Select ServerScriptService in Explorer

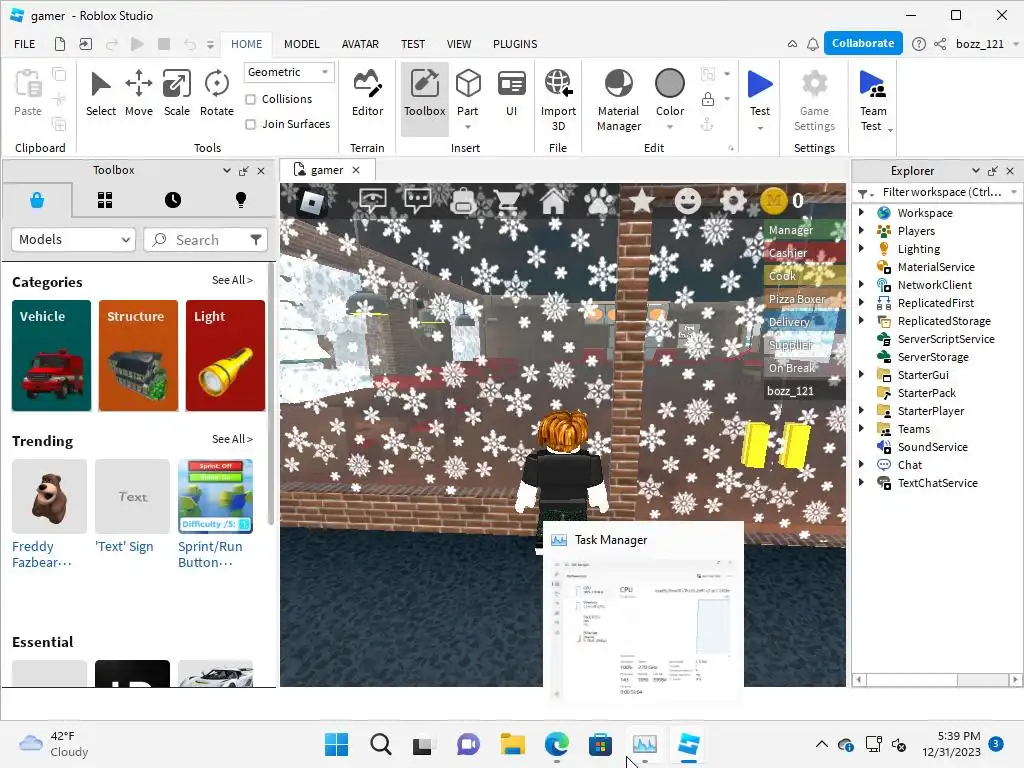945,338
